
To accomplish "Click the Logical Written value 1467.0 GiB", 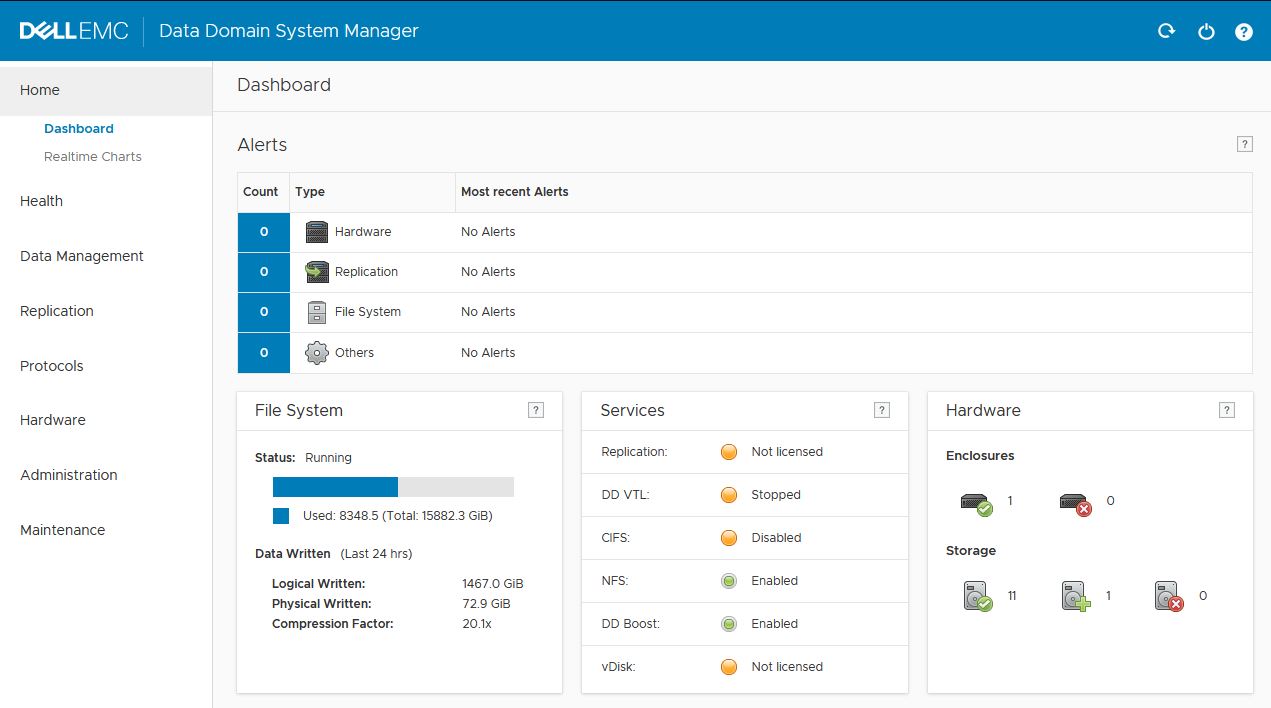I will [493, 584].
